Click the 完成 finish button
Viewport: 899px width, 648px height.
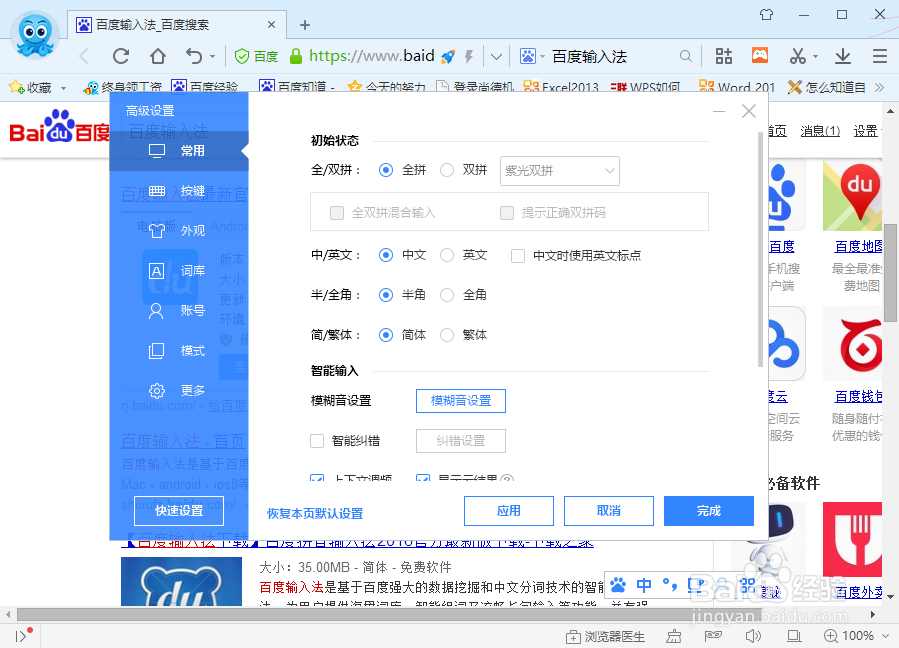click(709, 511)
